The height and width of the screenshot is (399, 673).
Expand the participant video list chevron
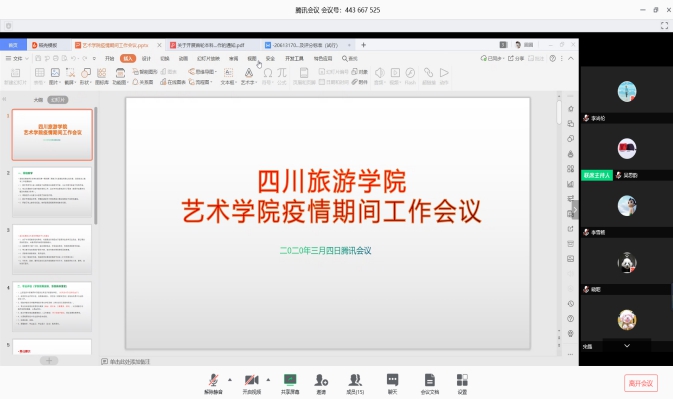627,346
